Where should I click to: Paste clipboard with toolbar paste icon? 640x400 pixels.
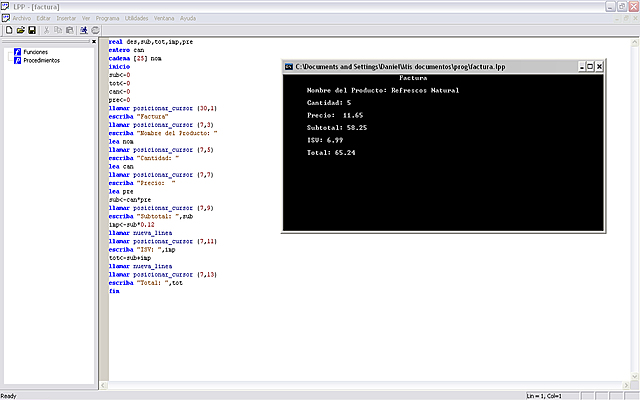coord(70,30)
